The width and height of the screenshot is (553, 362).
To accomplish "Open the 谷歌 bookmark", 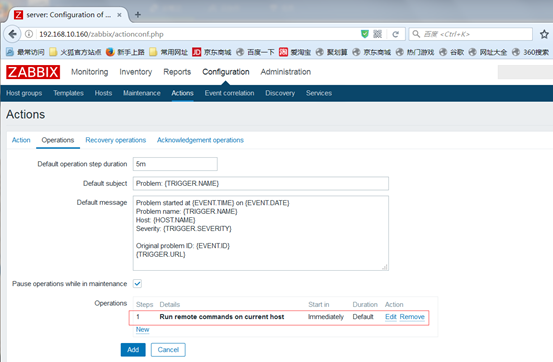I will [451, 52].
